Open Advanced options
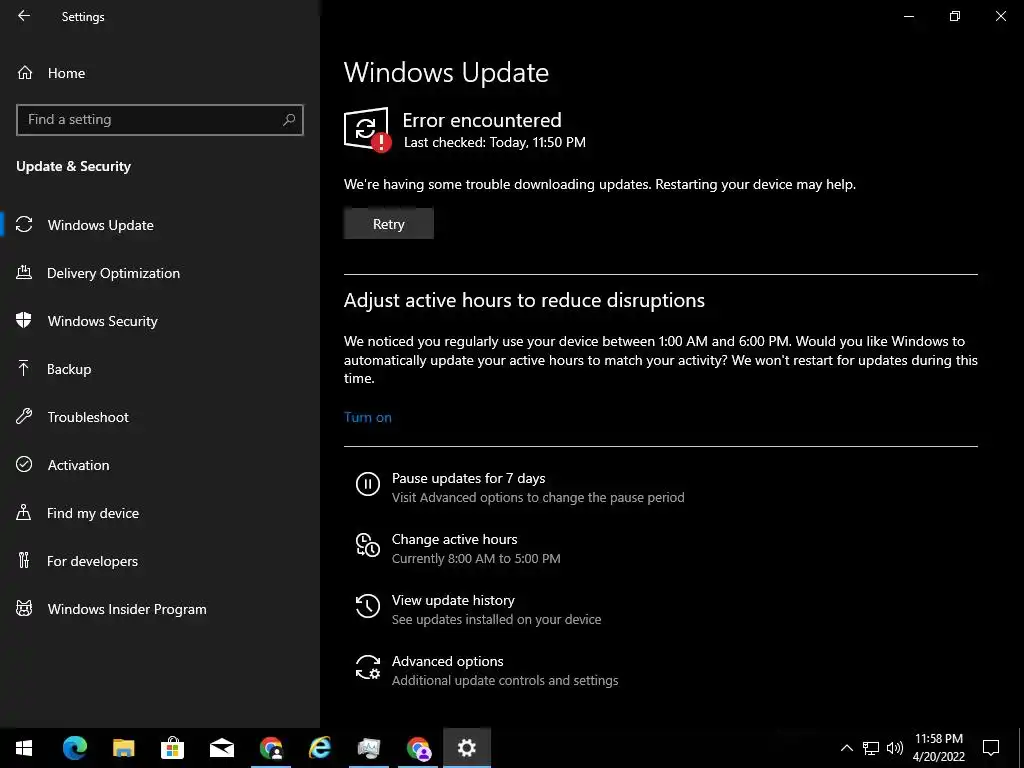The height and width of the screenshot is (768, 1024). coord(447,662)
